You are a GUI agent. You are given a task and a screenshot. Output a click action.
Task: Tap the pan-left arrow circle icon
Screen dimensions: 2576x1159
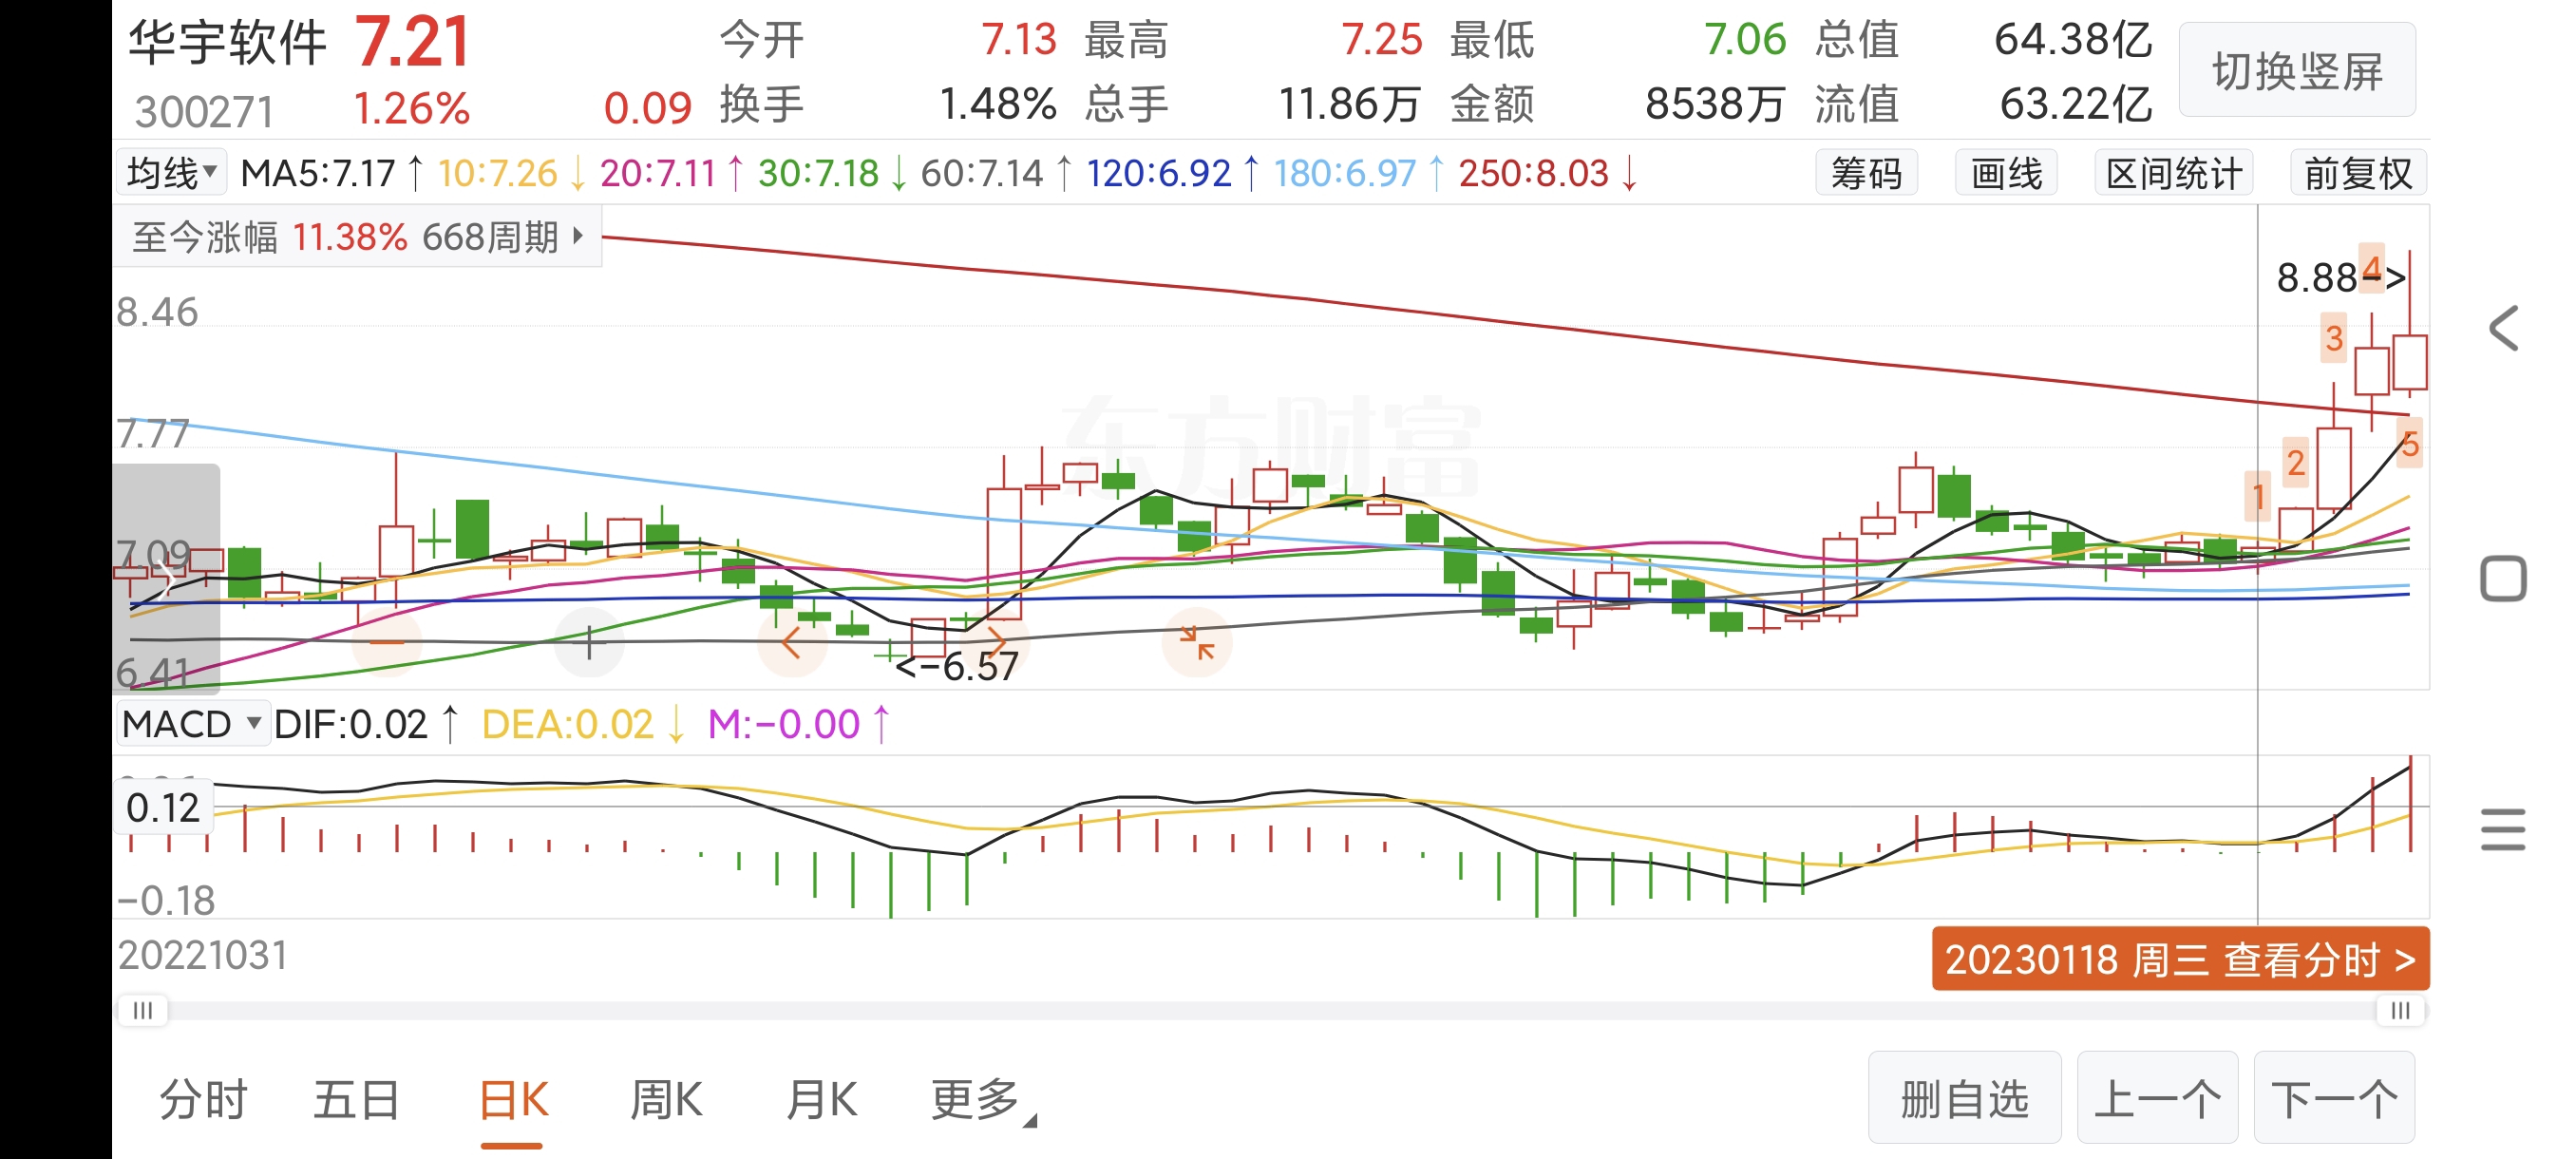tap(792, 642)
